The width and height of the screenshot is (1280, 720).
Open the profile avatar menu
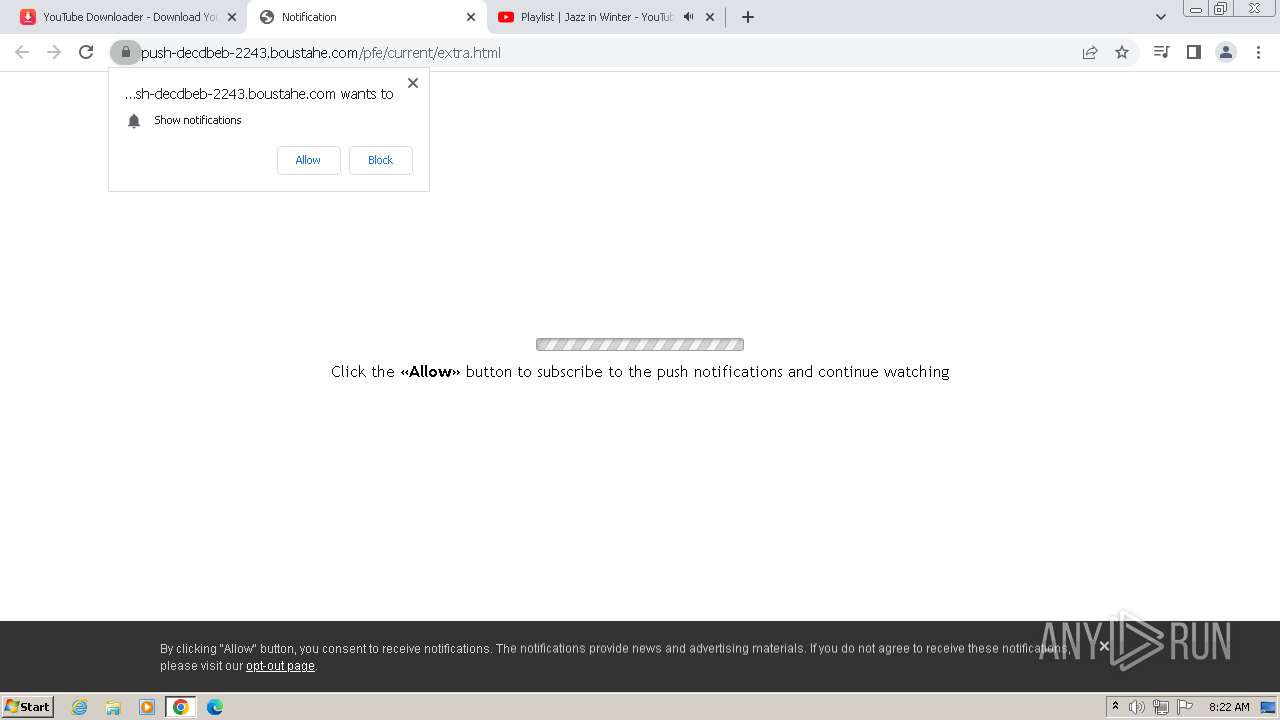pyautogui.click(x=1226, y=52)
